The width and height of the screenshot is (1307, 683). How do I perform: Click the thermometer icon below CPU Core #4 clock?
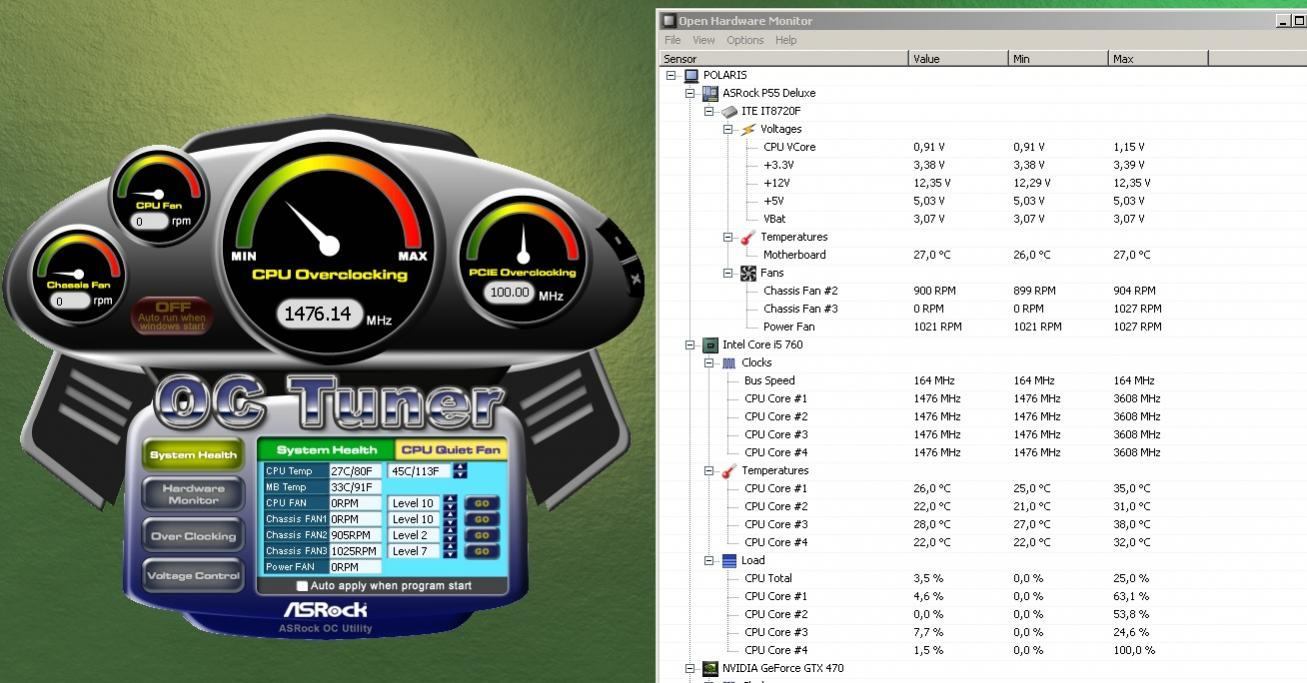coord(729,471)
